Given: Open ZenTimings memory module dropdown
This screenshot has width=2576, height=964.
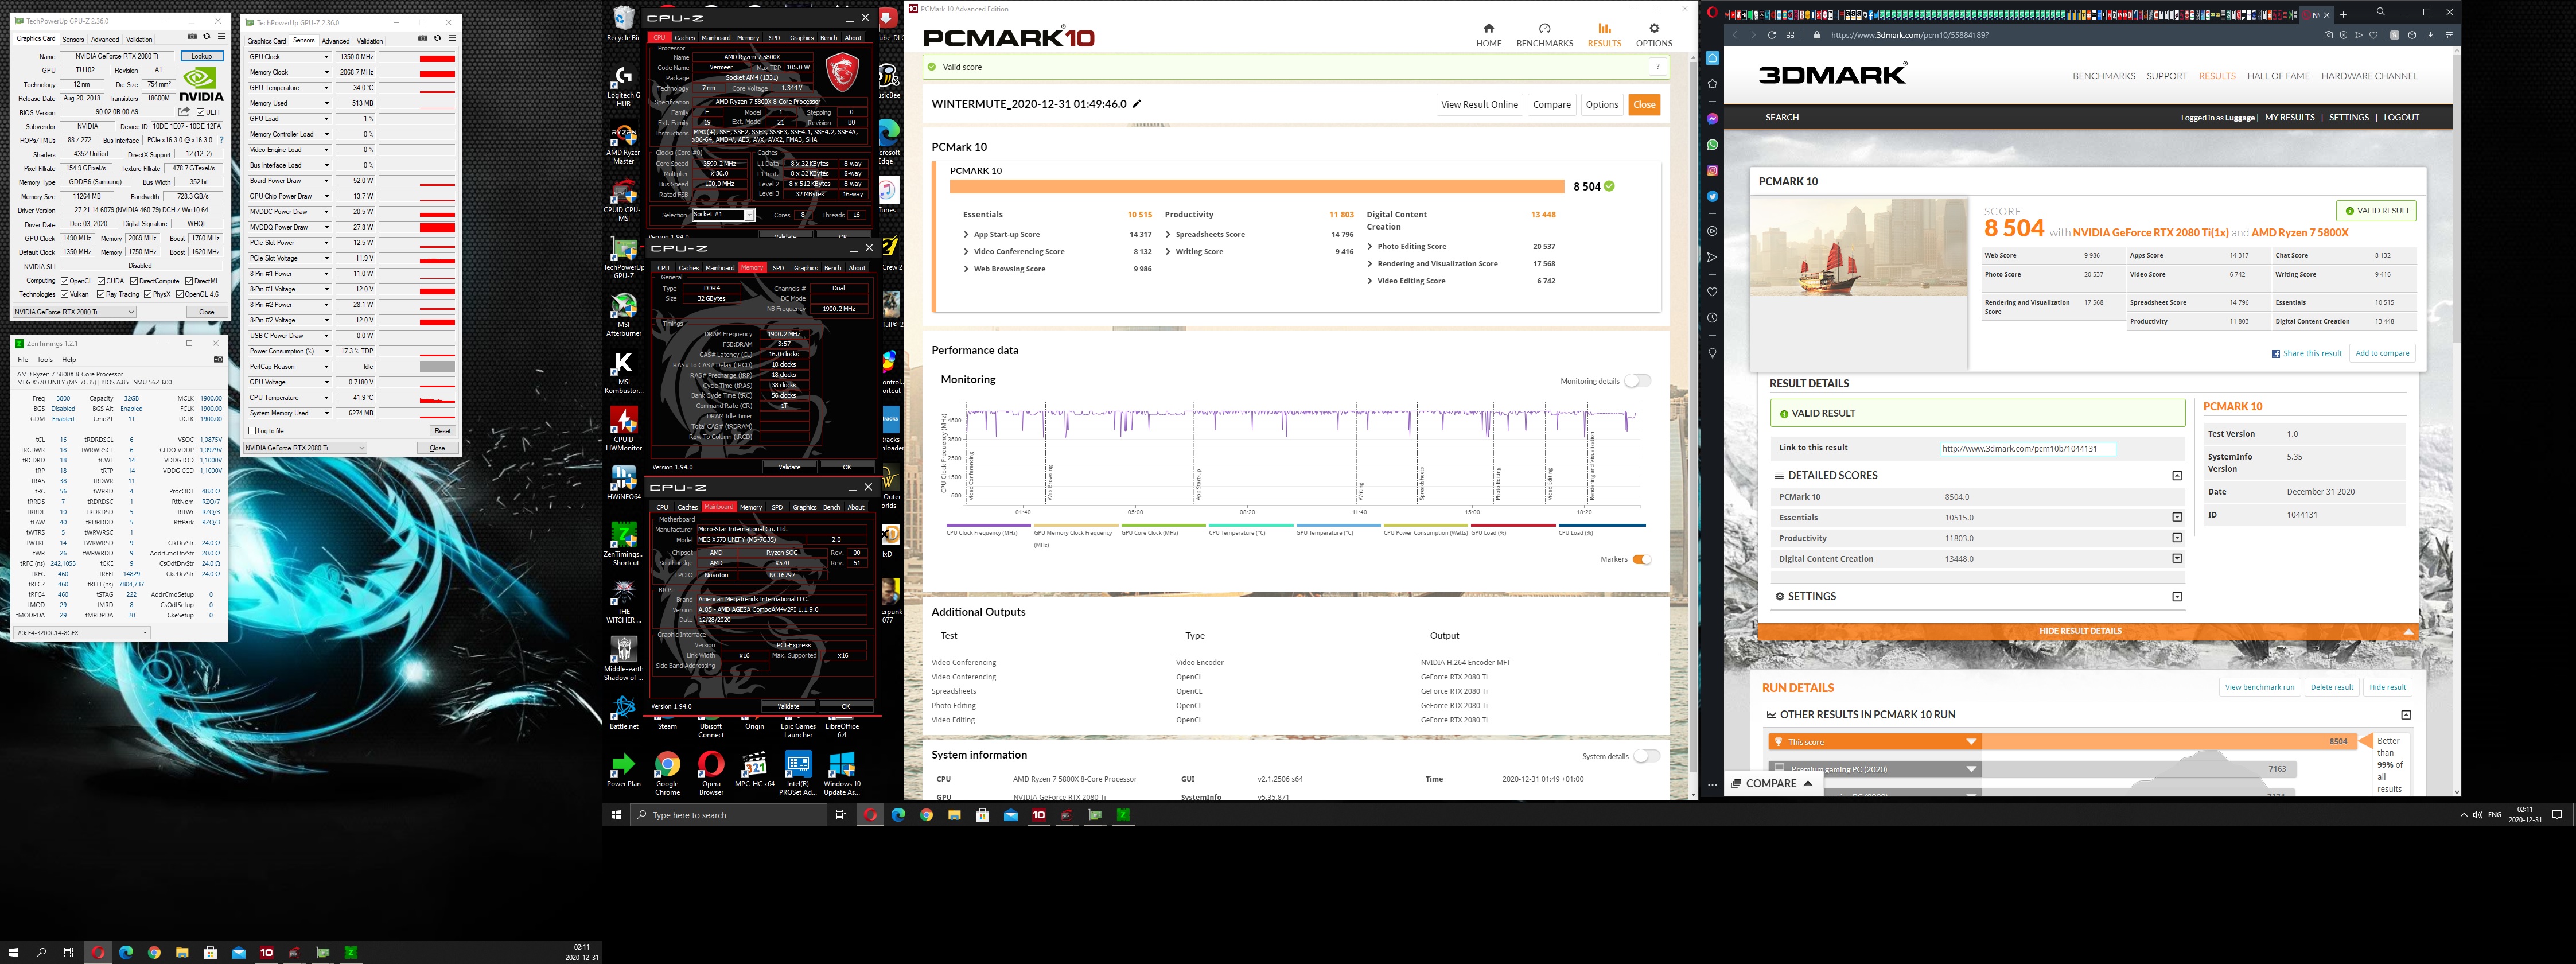Looking at the screenshot, I should (82, 632).
